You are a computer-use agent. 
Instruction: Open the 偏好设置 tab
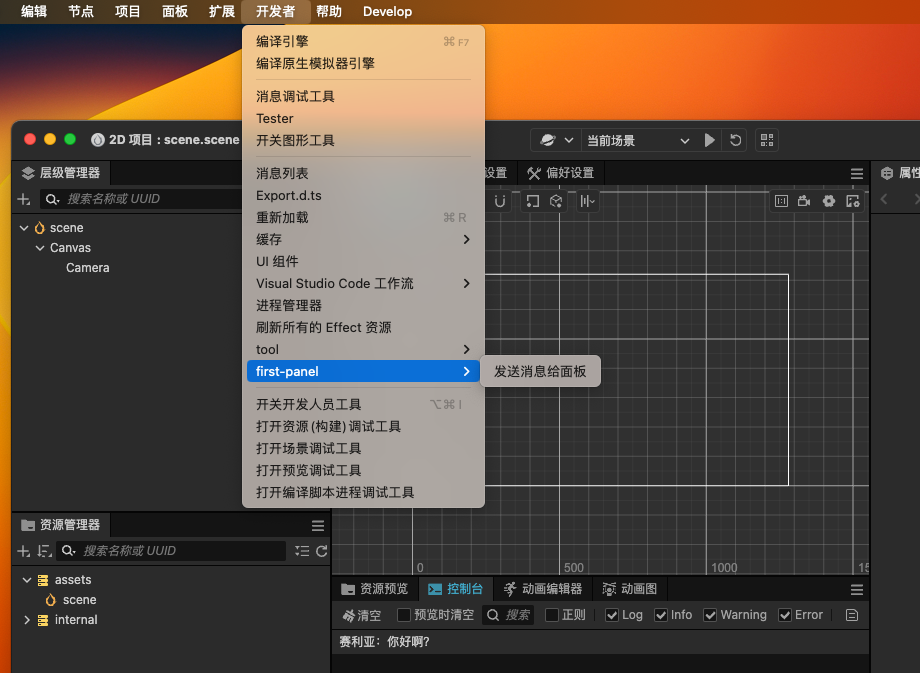560,173
